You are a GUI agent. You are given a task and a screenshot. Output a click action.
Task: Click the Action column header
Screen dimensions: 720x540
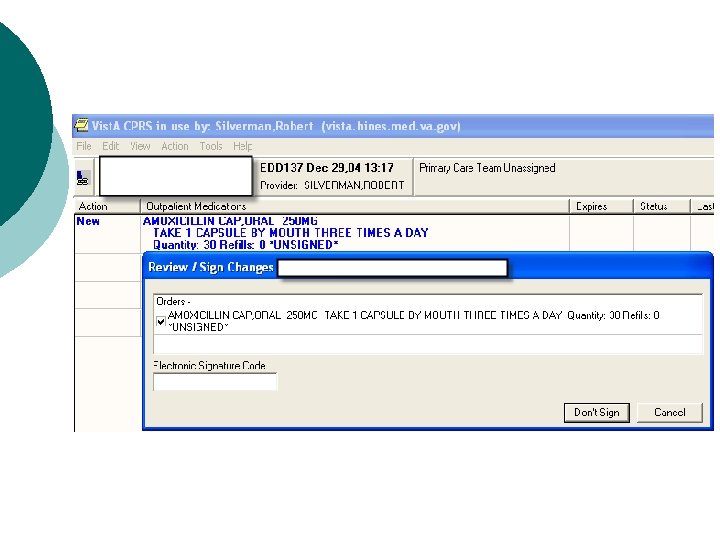107,206
